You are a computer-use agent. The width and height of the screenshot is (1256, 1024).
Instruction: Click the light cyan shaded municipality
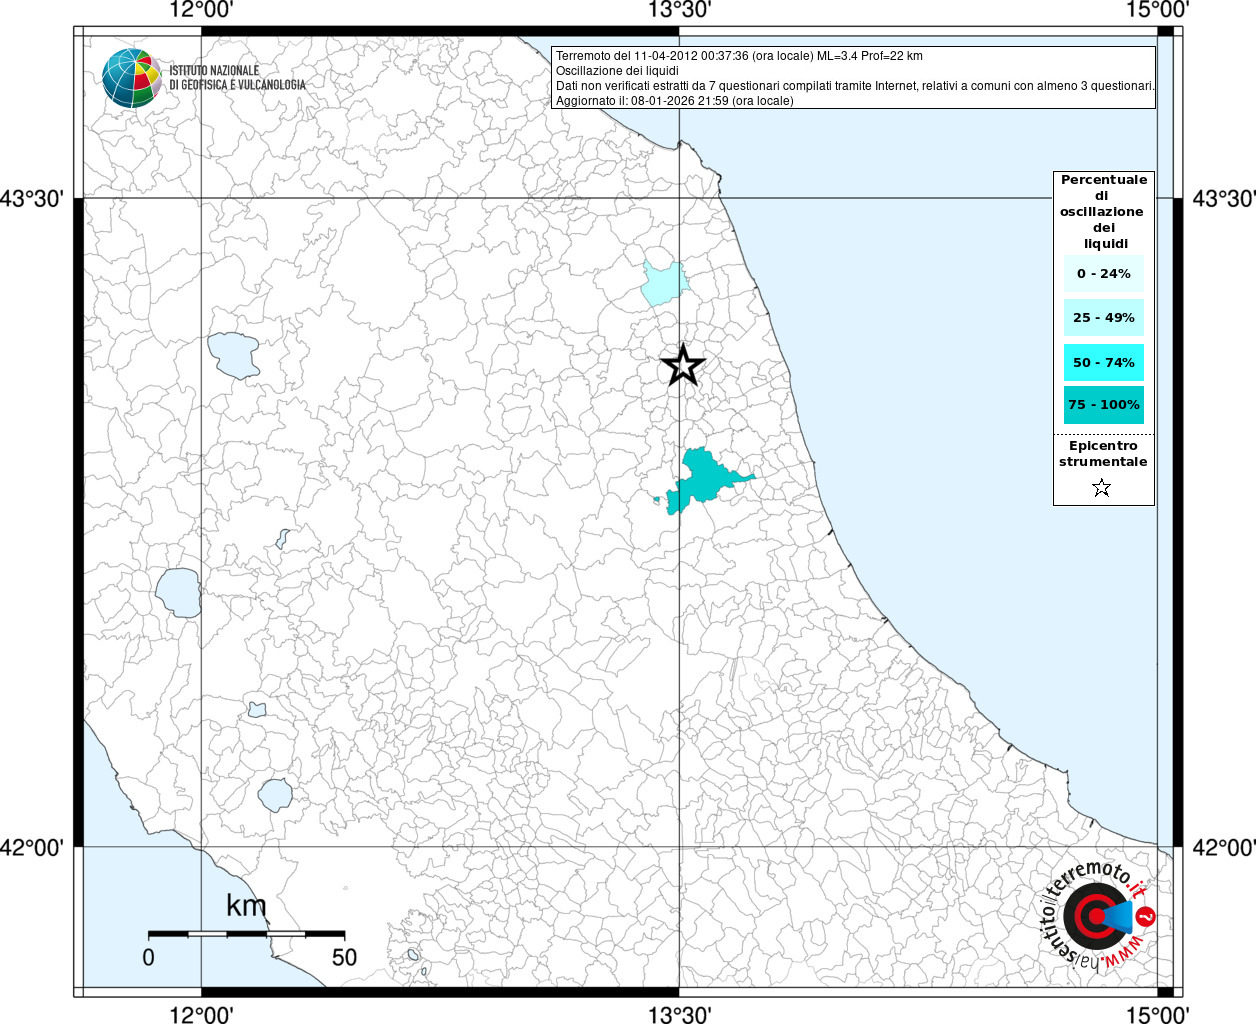(663, 283)
